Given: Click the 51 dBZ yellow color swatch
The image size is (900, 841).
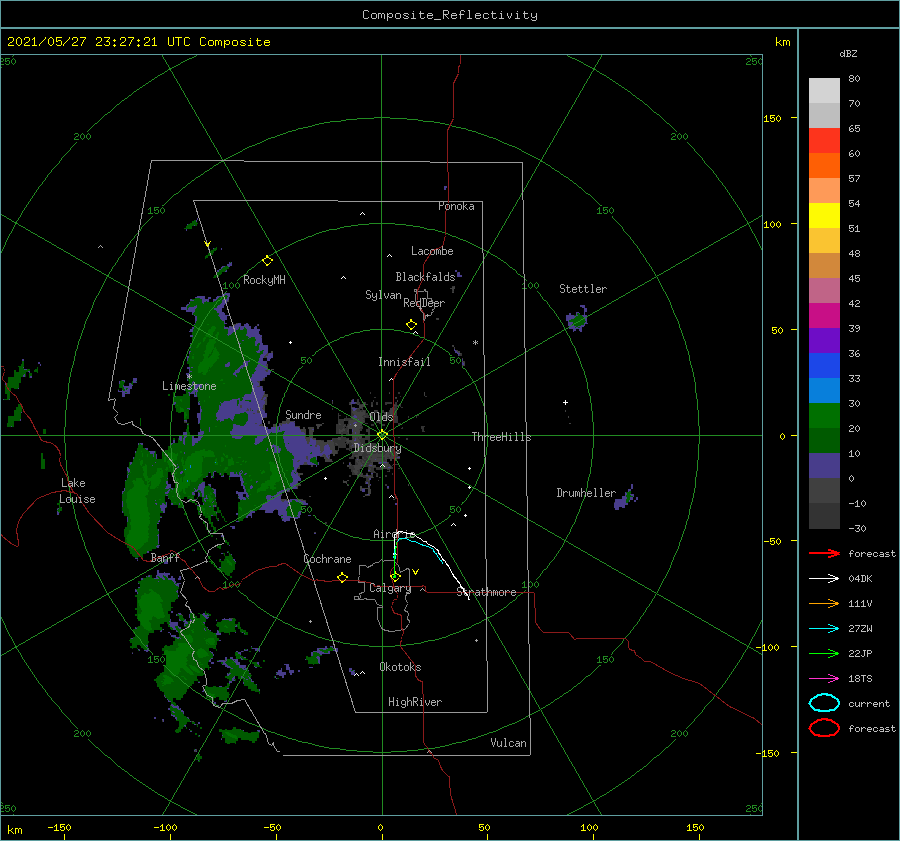Looking at the screenshot, I should 824,215.
